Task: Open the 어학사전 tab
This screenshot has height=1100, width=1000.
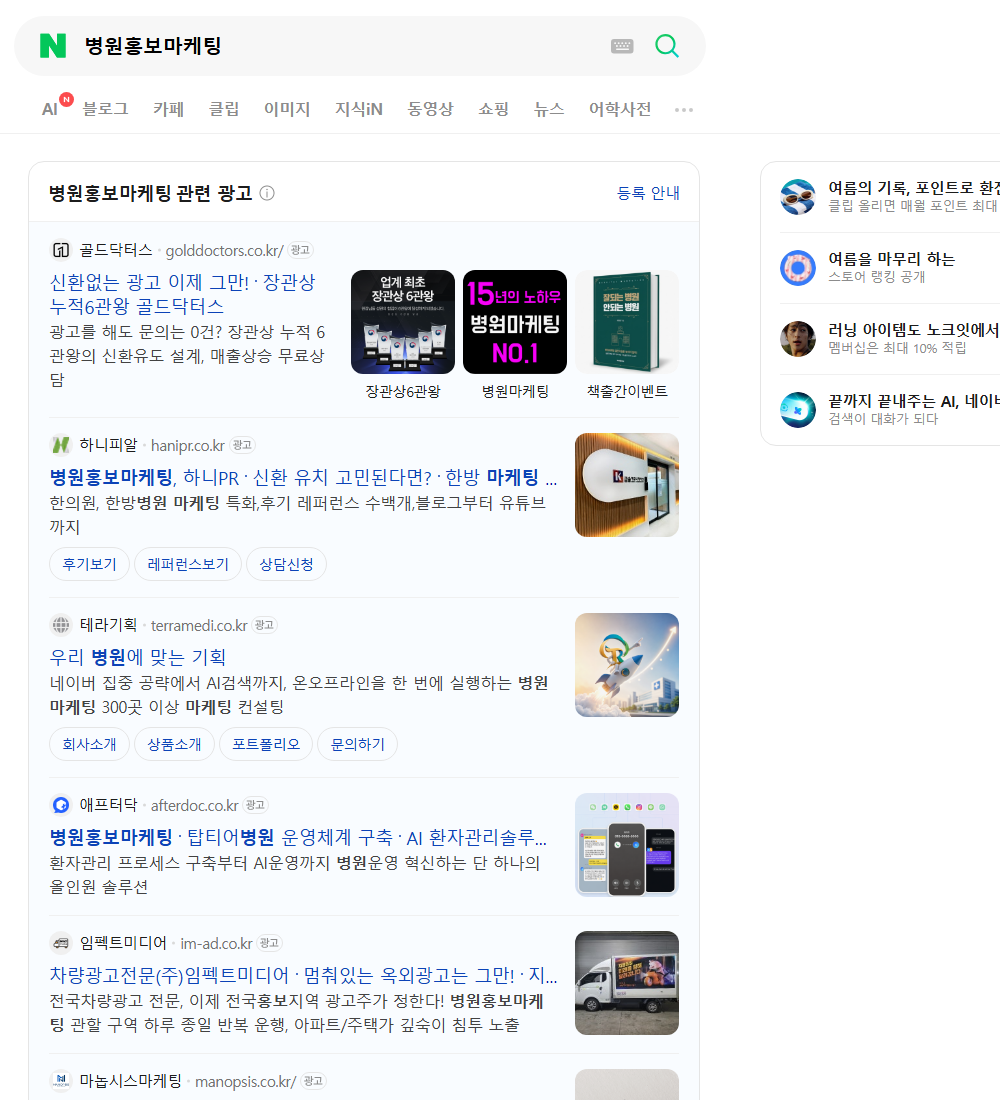Action: coord(620,109)
